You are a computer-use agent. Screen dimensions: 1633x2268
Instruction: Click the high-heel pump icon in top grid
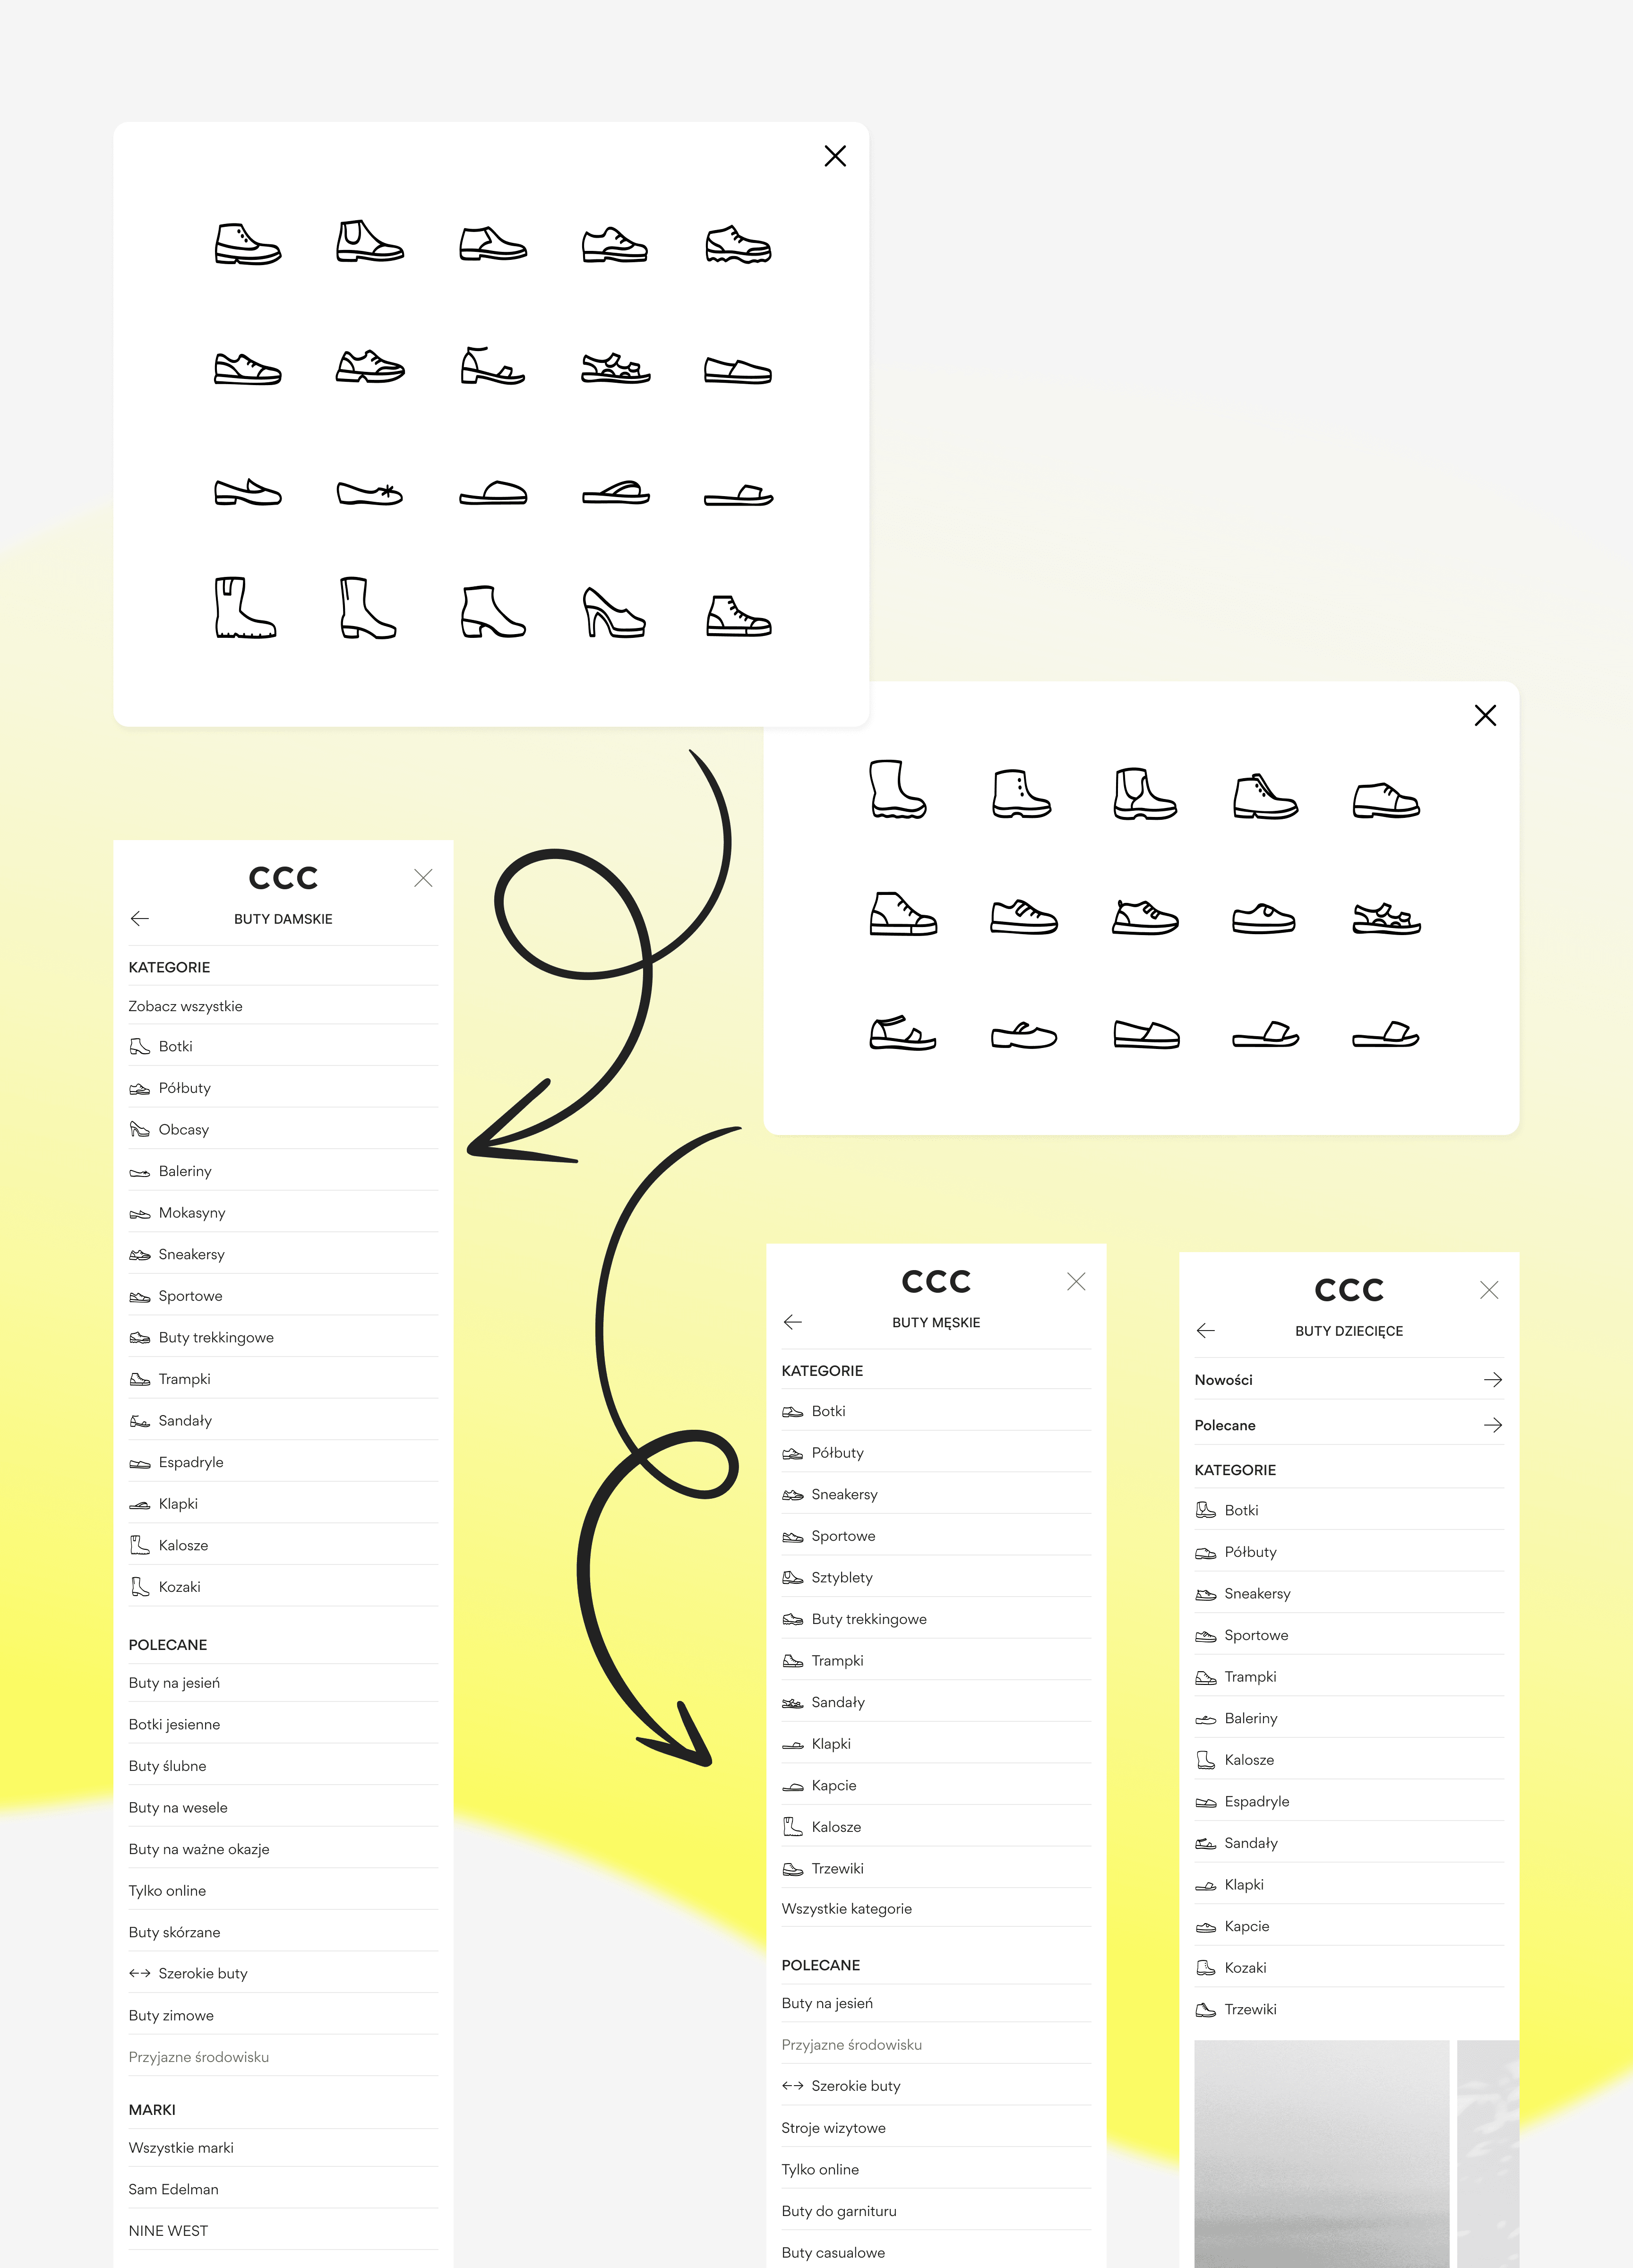click(614, 612)
